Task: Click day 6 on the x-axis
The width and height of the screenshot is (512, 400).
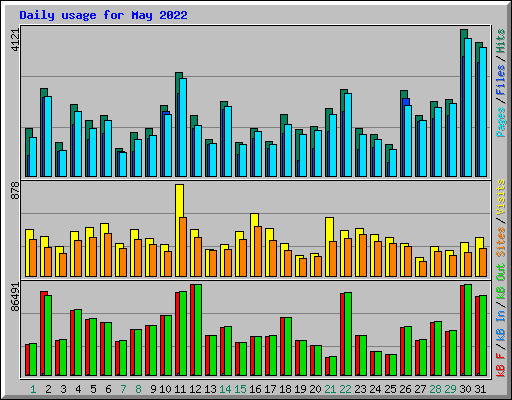Action: (108, 389)
